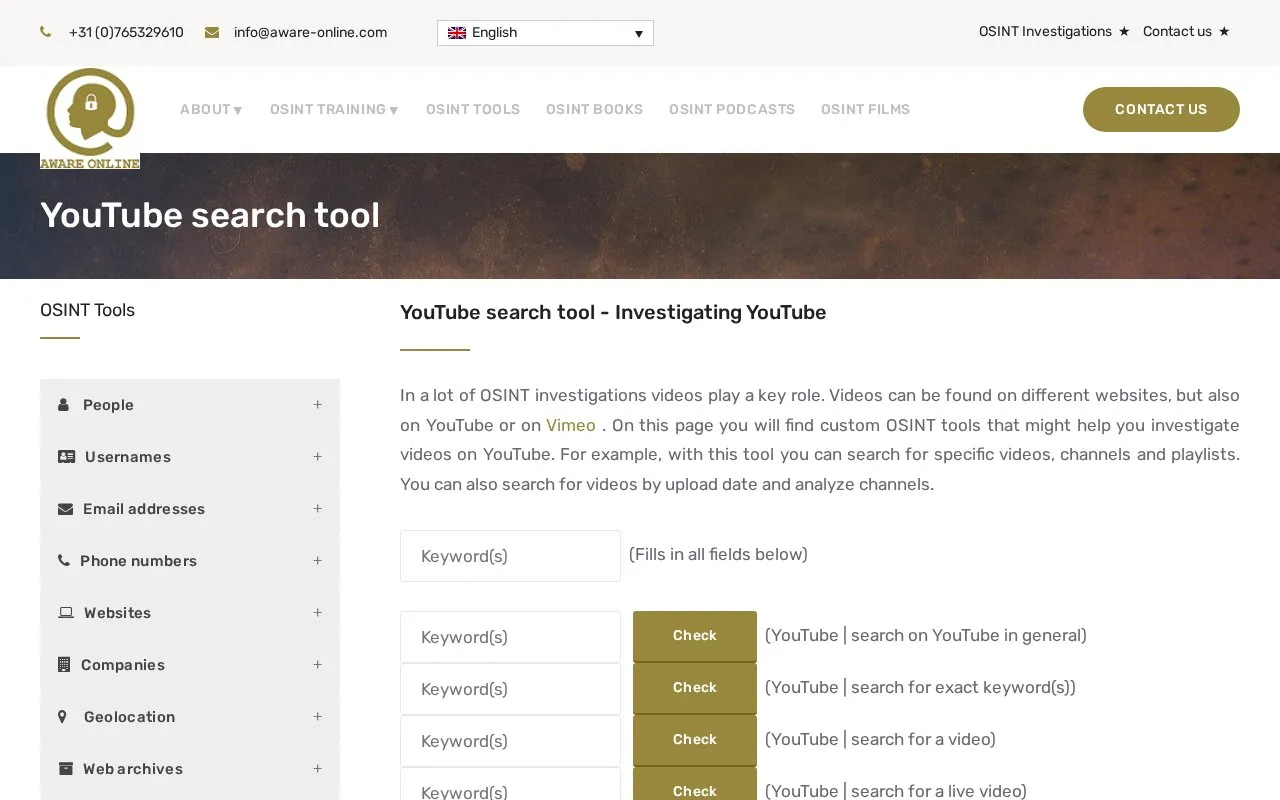The height and width of the screenshot is (800, 1280).
Task: Click Check for exact keyword(s) search
Action: [x=695, y=688]
